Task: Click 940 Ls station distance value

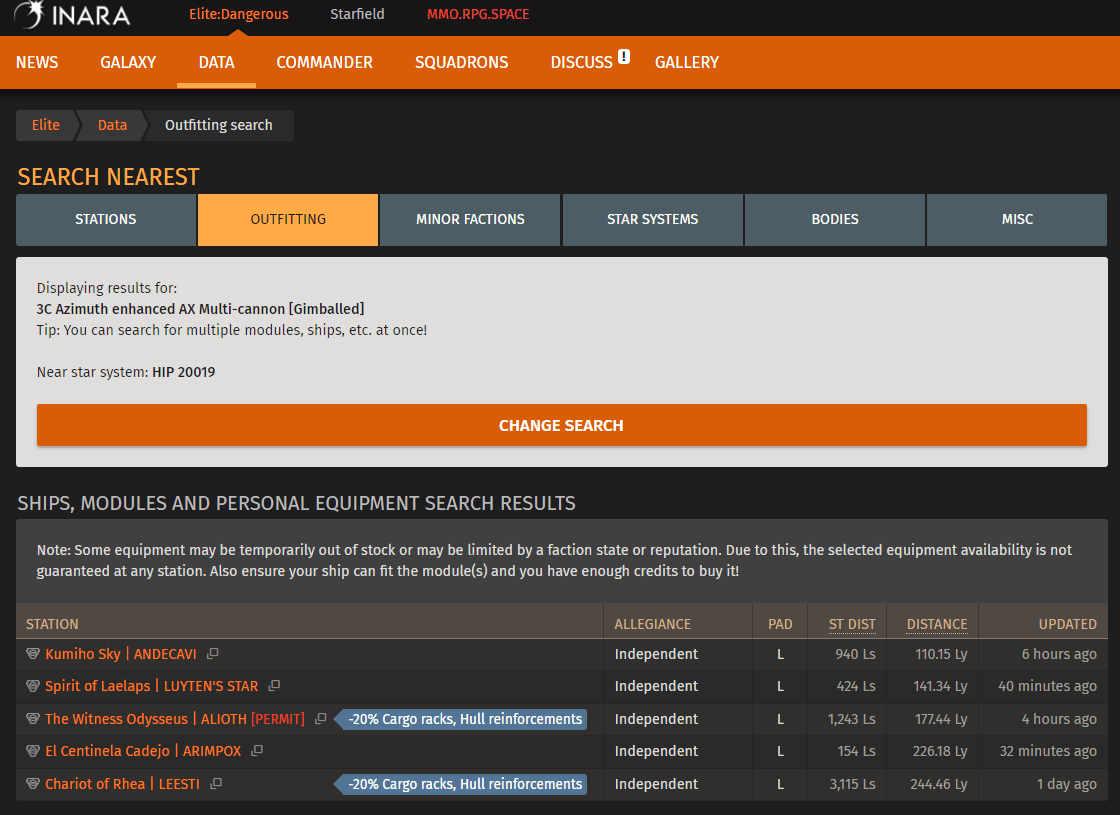Action: 856,654
